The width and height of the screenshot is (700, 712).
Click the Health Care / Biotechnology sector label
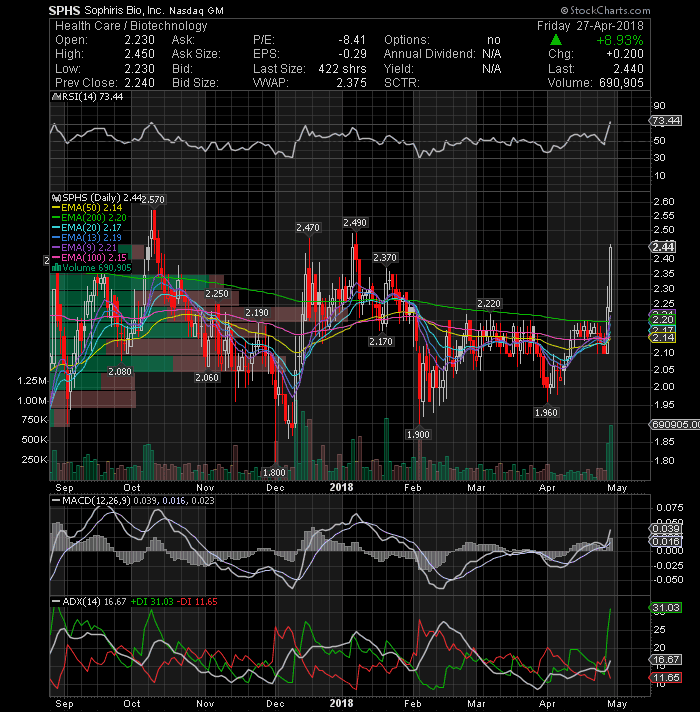click(131, 26)
